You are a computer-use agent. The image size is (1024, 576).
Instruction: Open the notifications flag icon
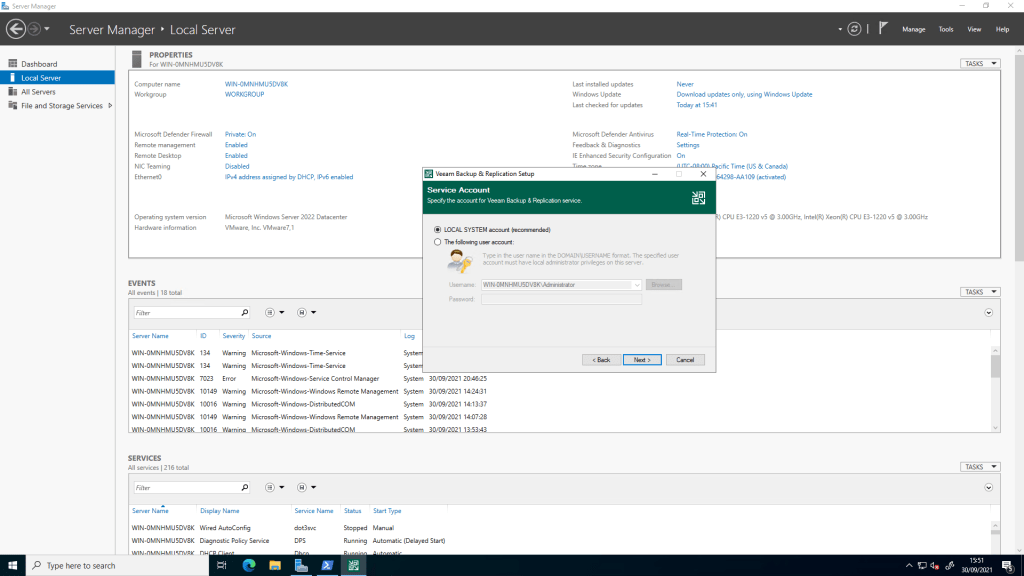click(883, 29)
